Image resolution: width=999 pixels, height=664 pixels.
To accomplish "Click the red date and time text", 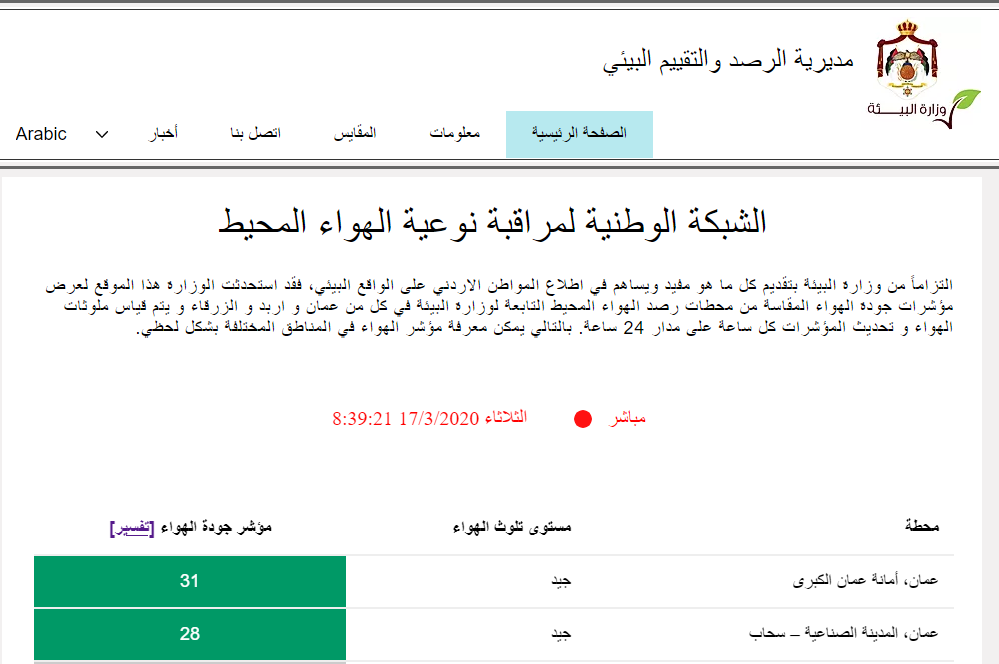I will pyautogui.click(x=429, y=419).
